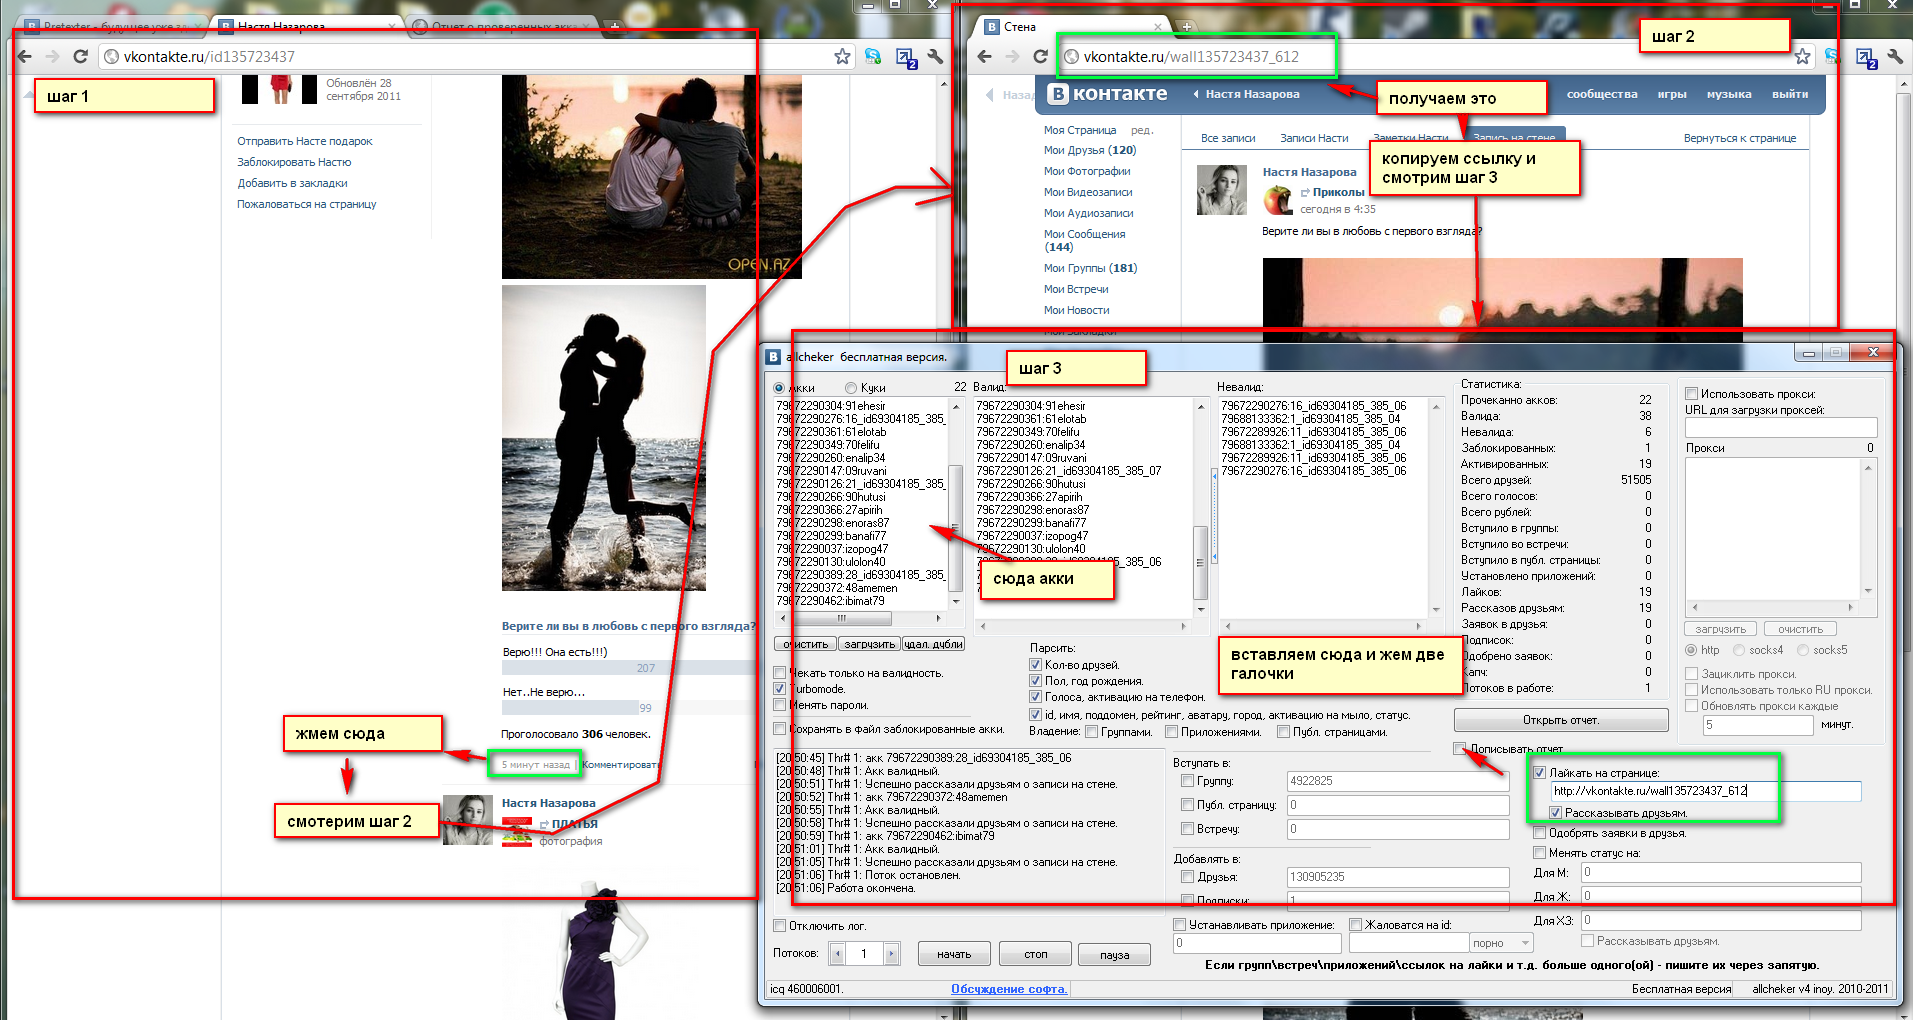Open the wrench menu in the Стена window
Image resolution: width=1913 pixels, height=1020 pixels.
1895,57
